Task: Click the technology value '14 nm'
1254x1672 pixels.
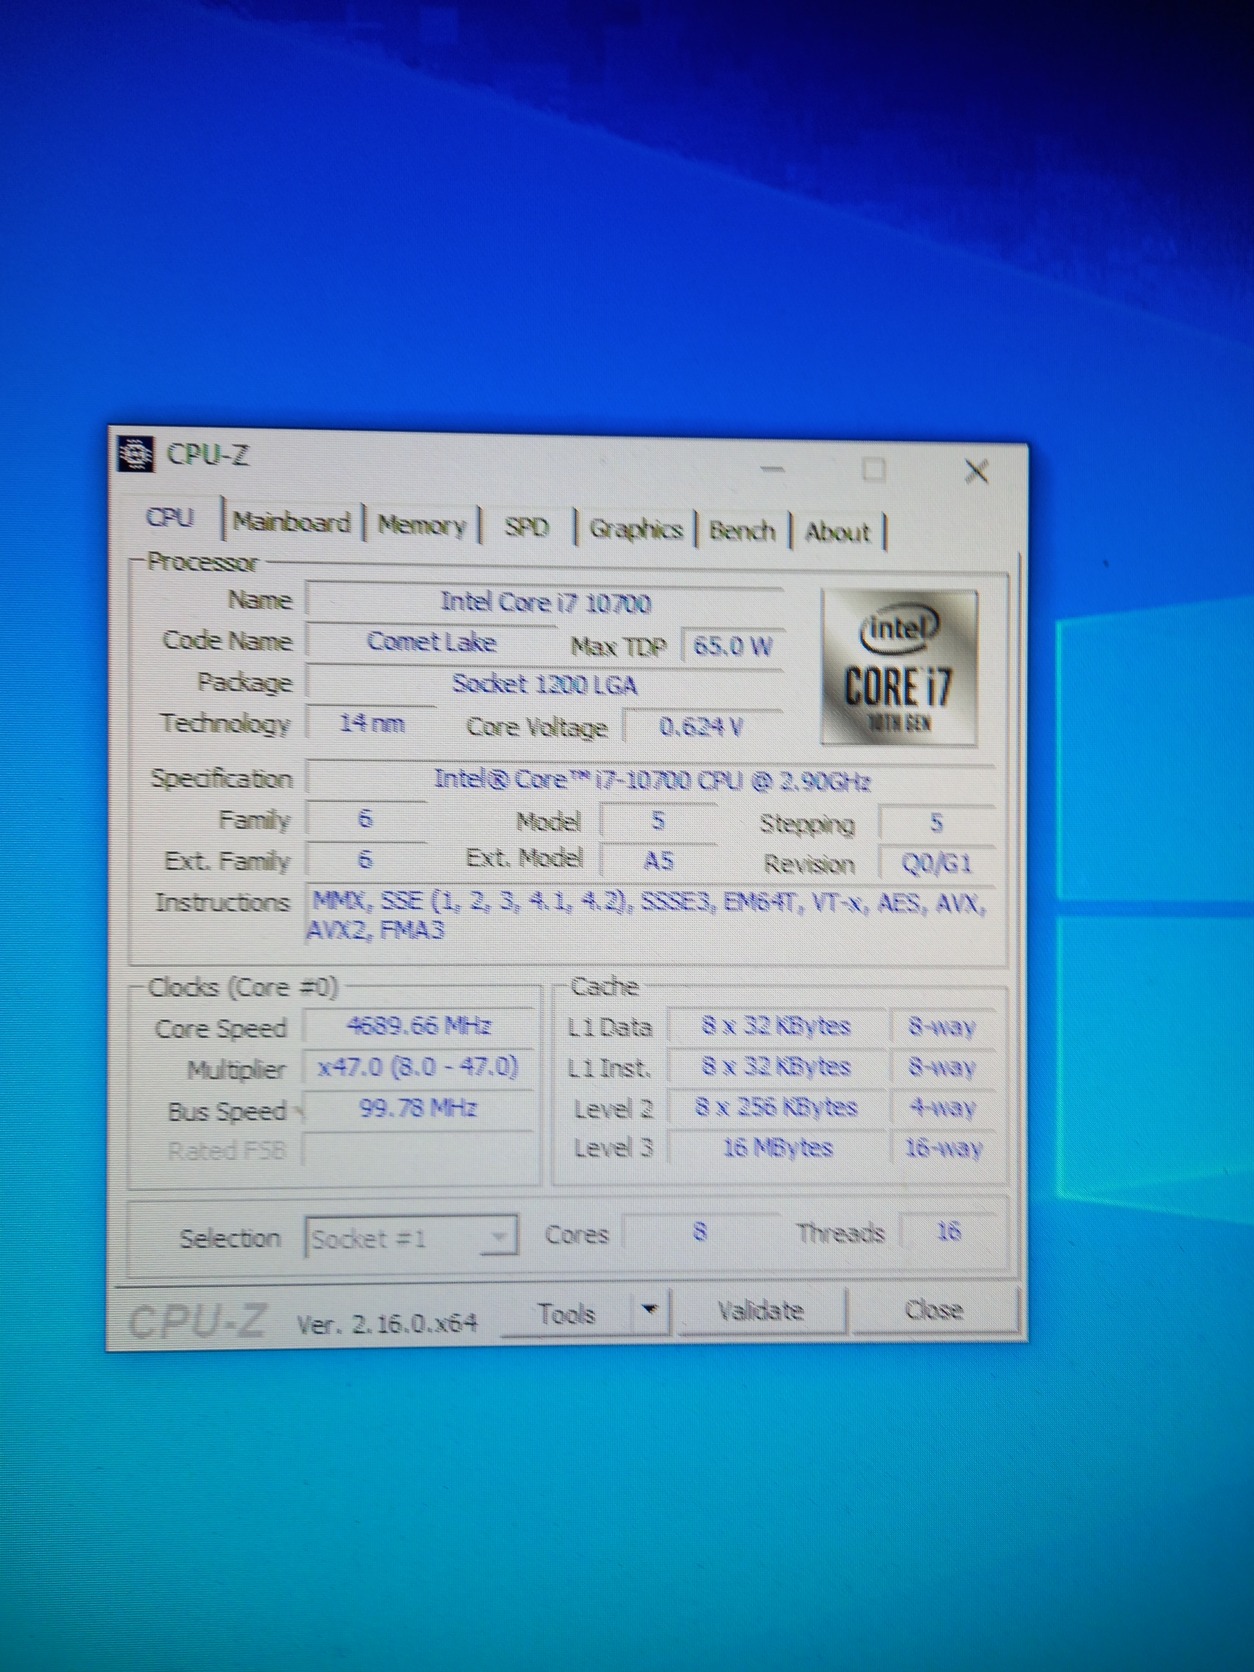Action: pyautogui.click(x=371, y=723)
